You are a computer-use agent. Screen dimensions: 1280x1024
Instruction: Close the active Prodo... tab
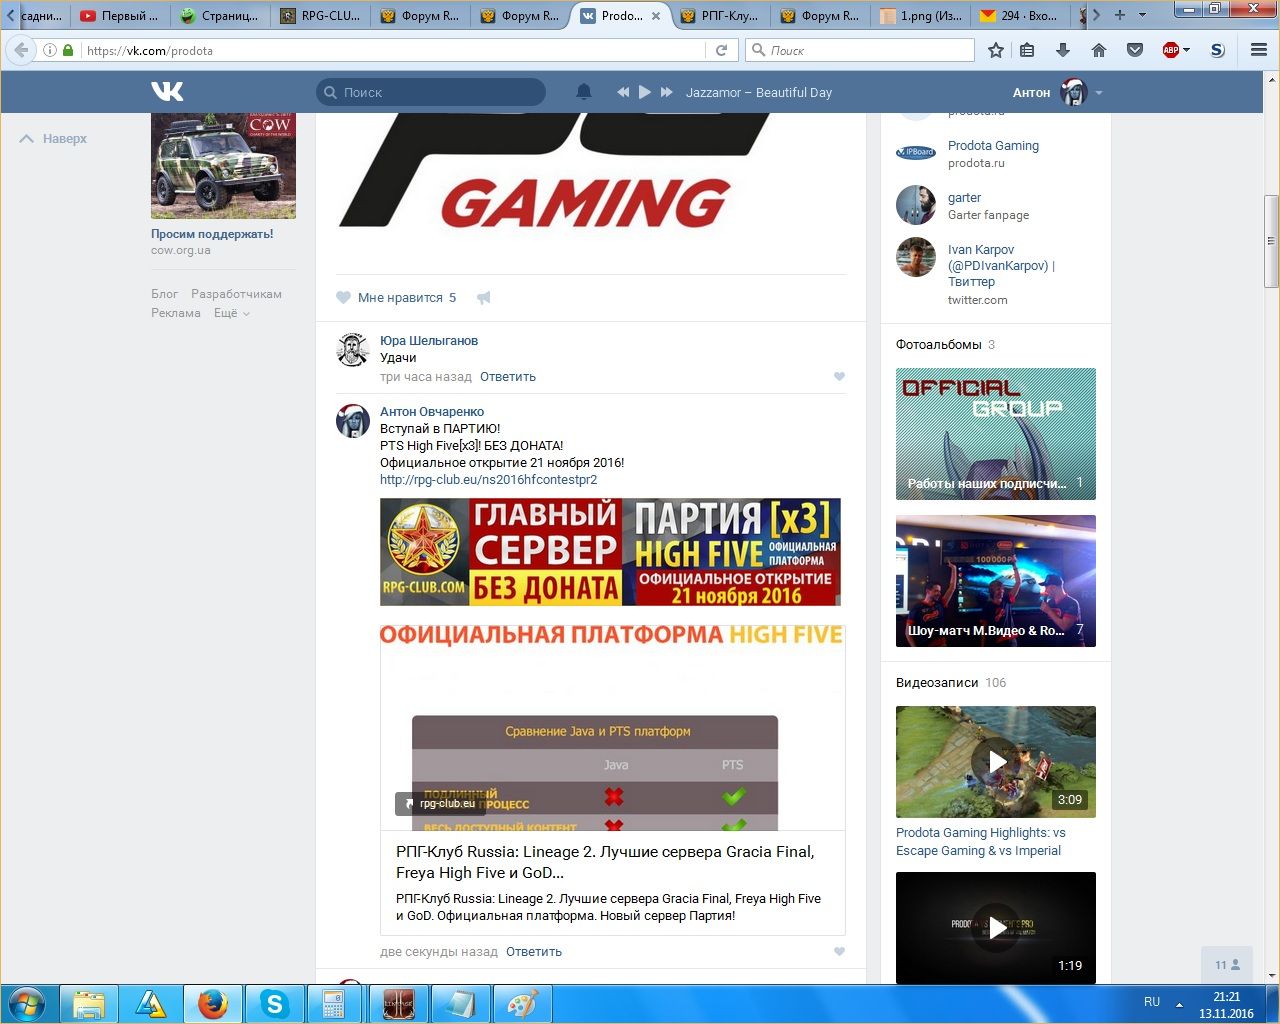656,16
